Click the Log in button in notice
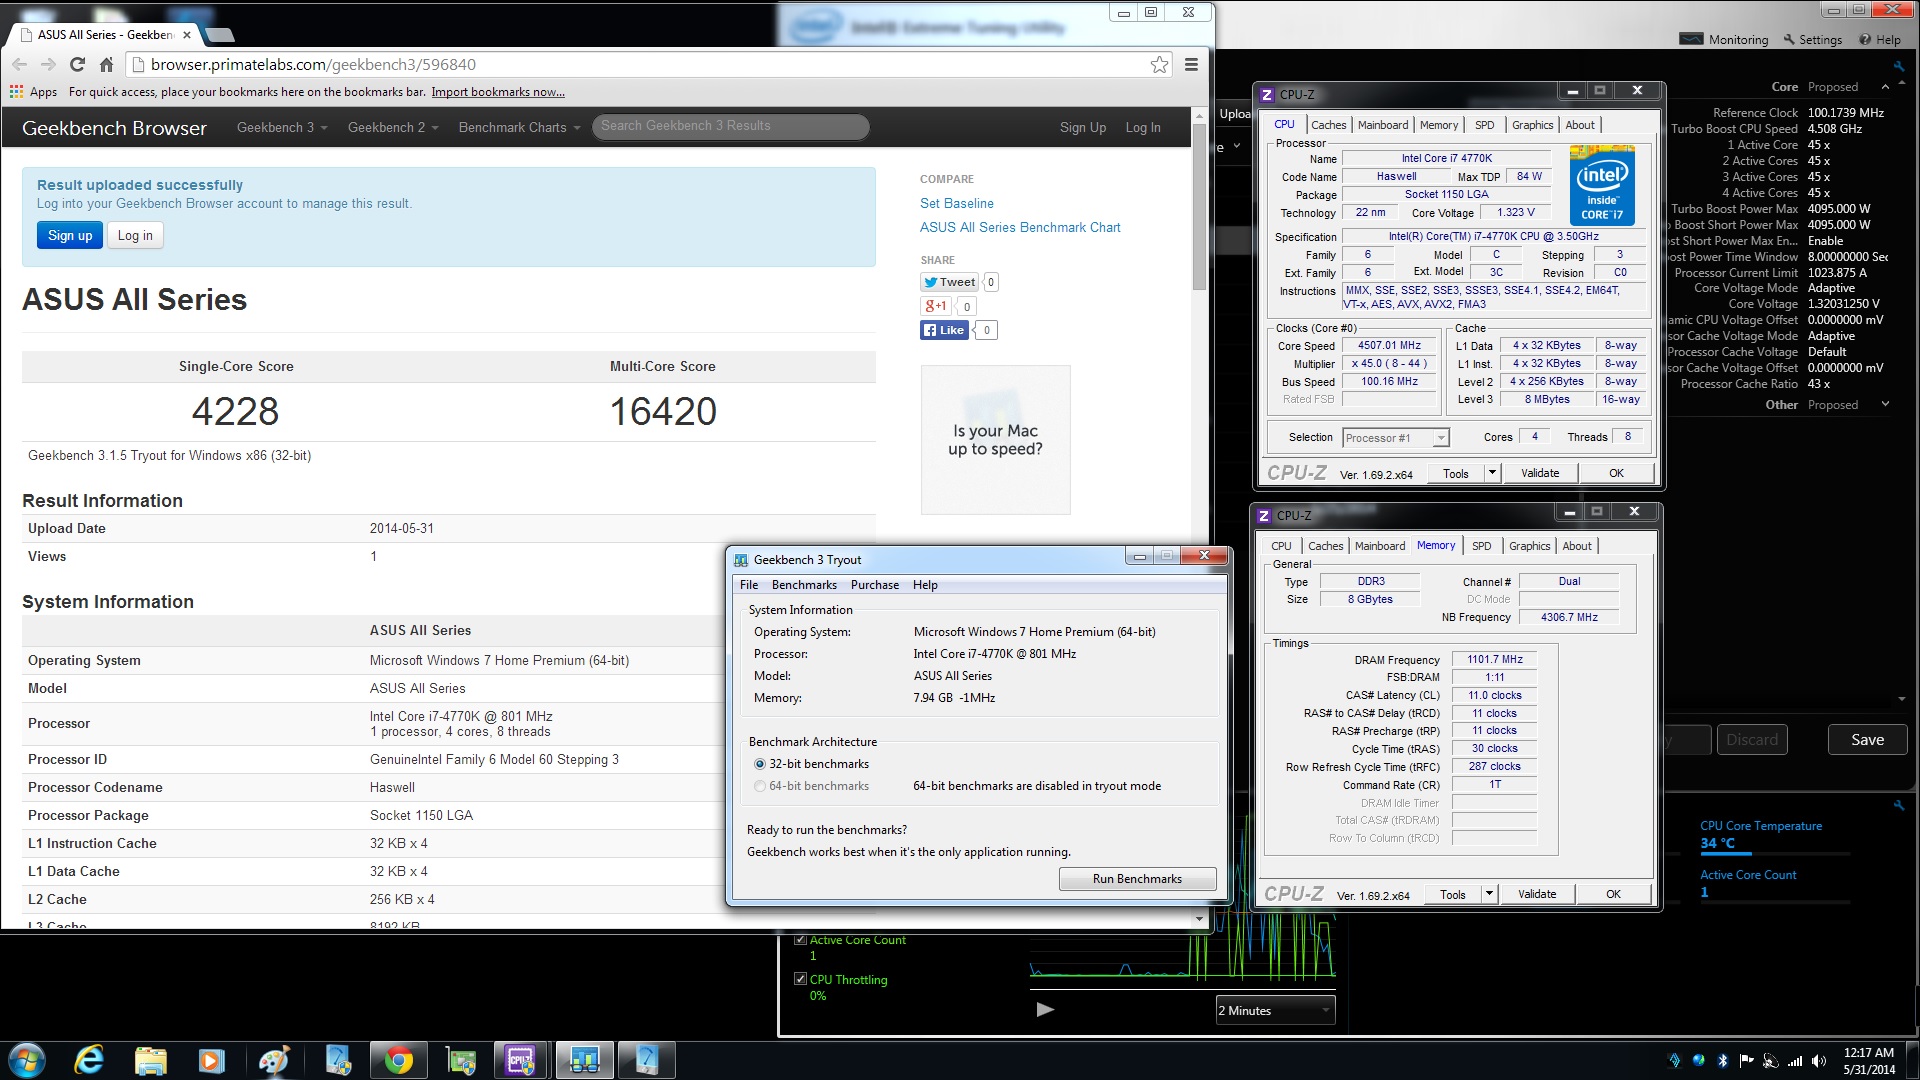The height and width of the screenshot is (1080, 1920). coord(135,235)
